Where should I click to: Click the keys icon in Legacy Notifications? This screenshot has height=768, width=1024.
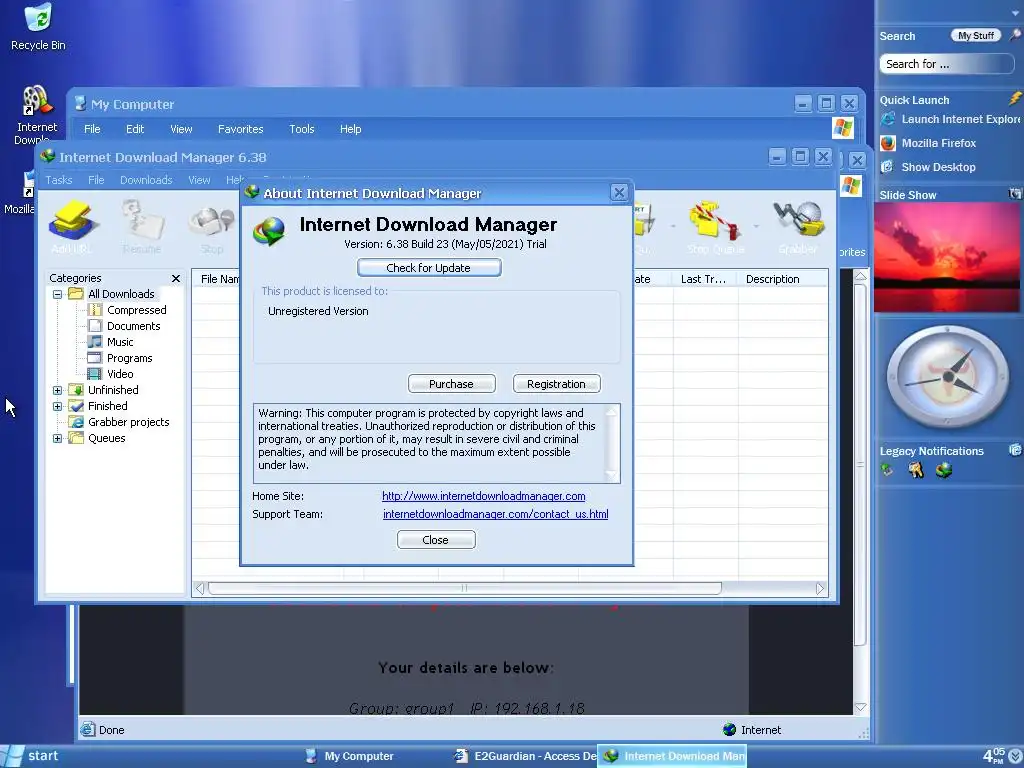916,470
